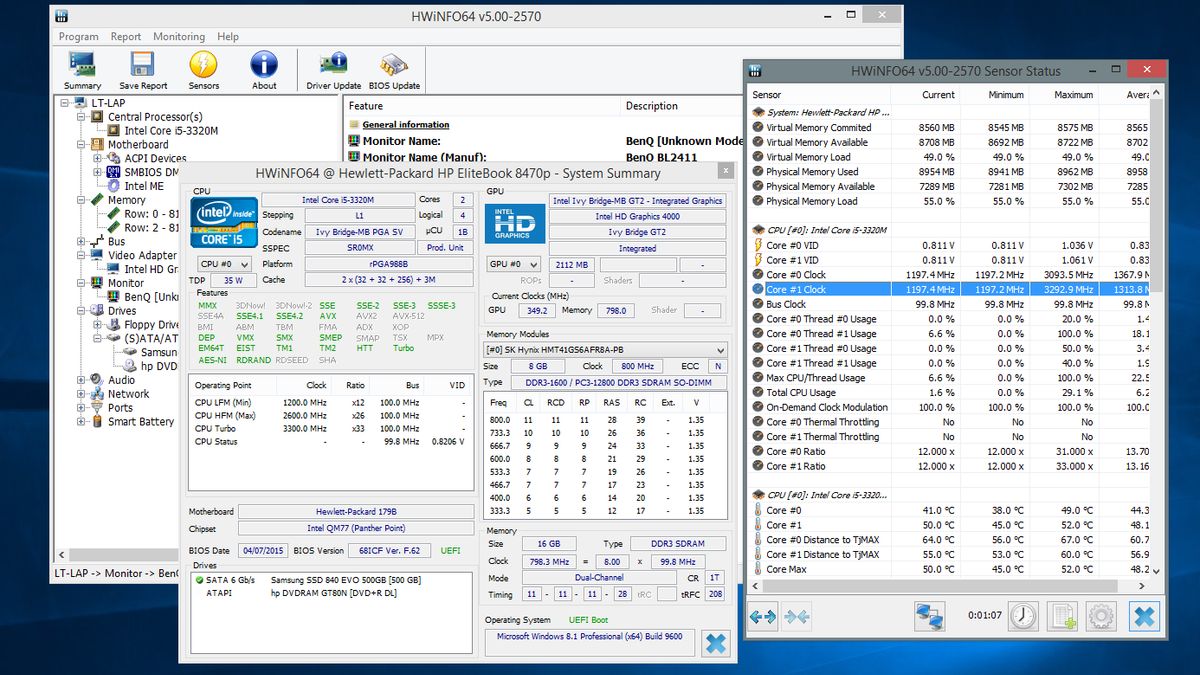1200x675 pixels.
Task: Open the GPU #0 dropdown
Action: [x=514, y=265]
